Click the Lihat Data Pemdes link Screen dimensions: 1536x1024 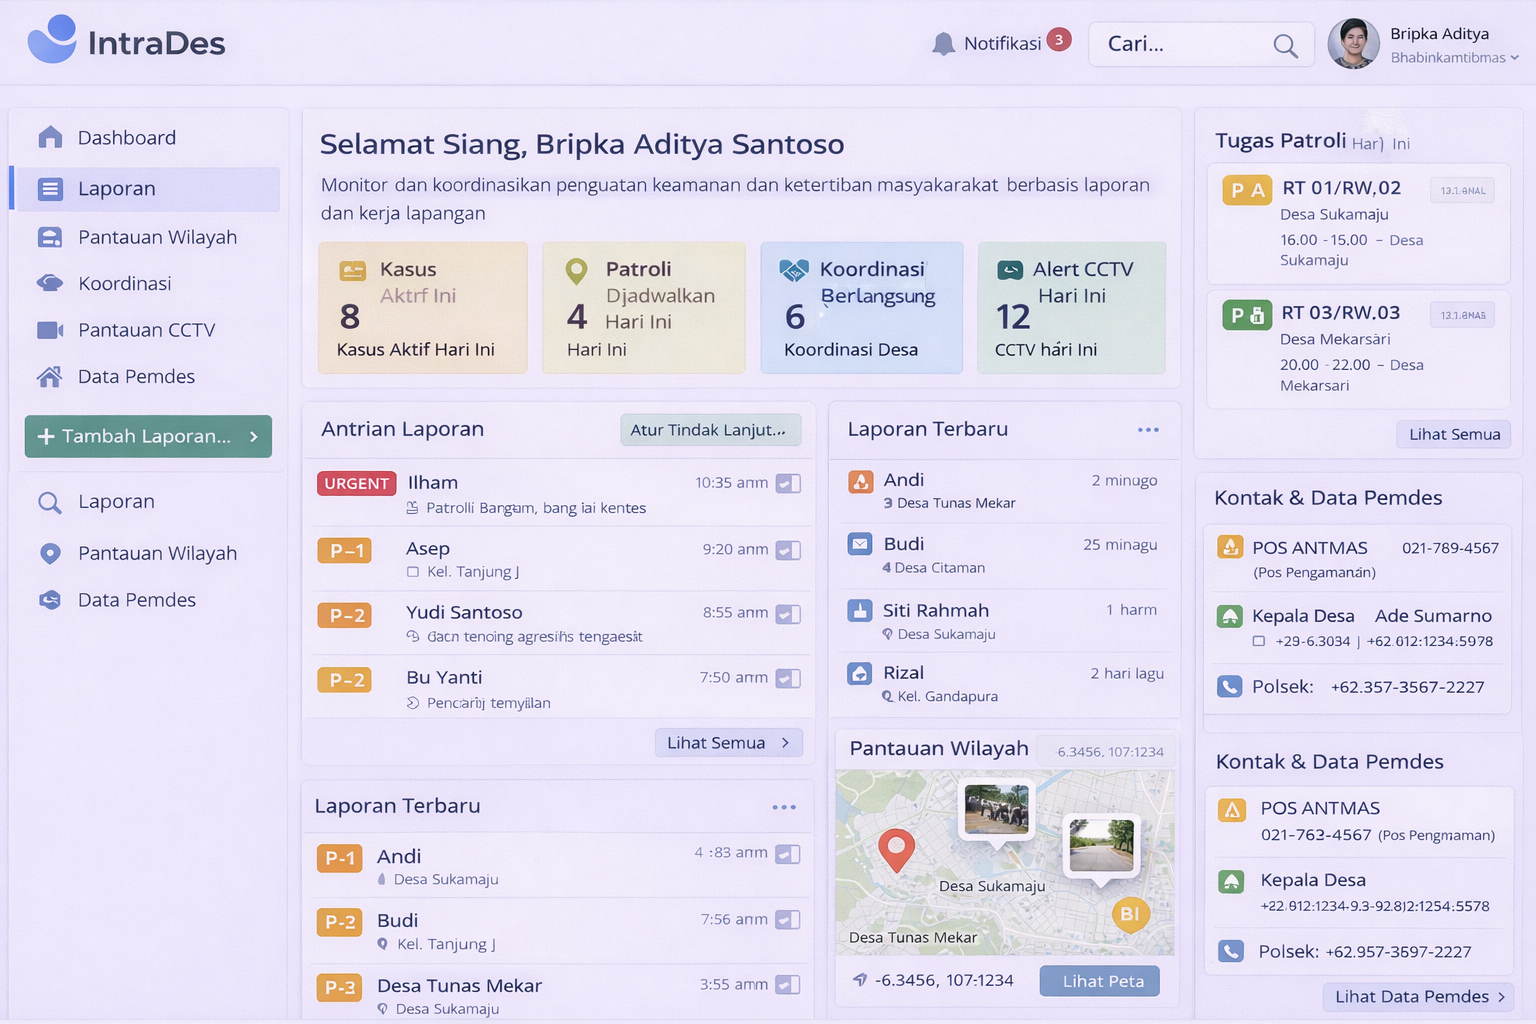pyautogui.click(x=1418, y=997)
